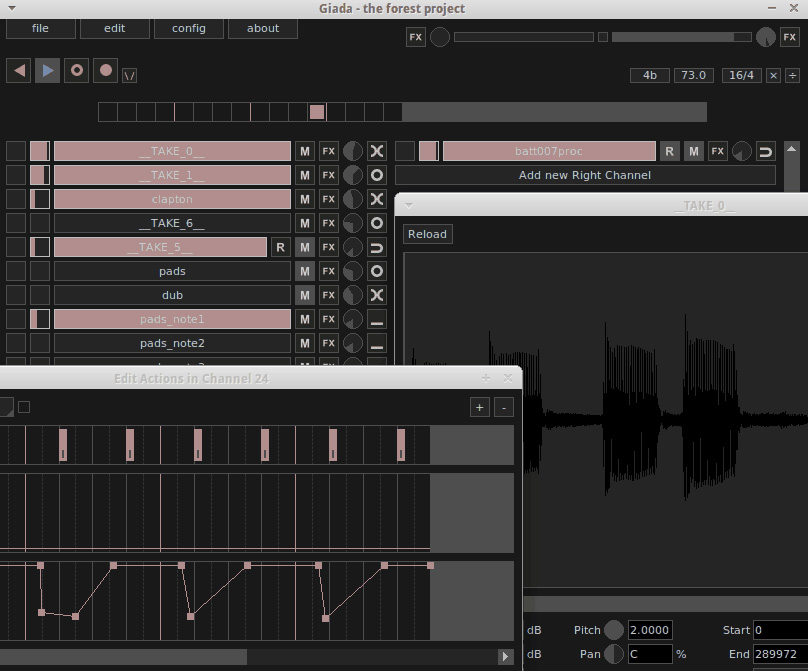Open master output FX at top right

coord(789,37)
